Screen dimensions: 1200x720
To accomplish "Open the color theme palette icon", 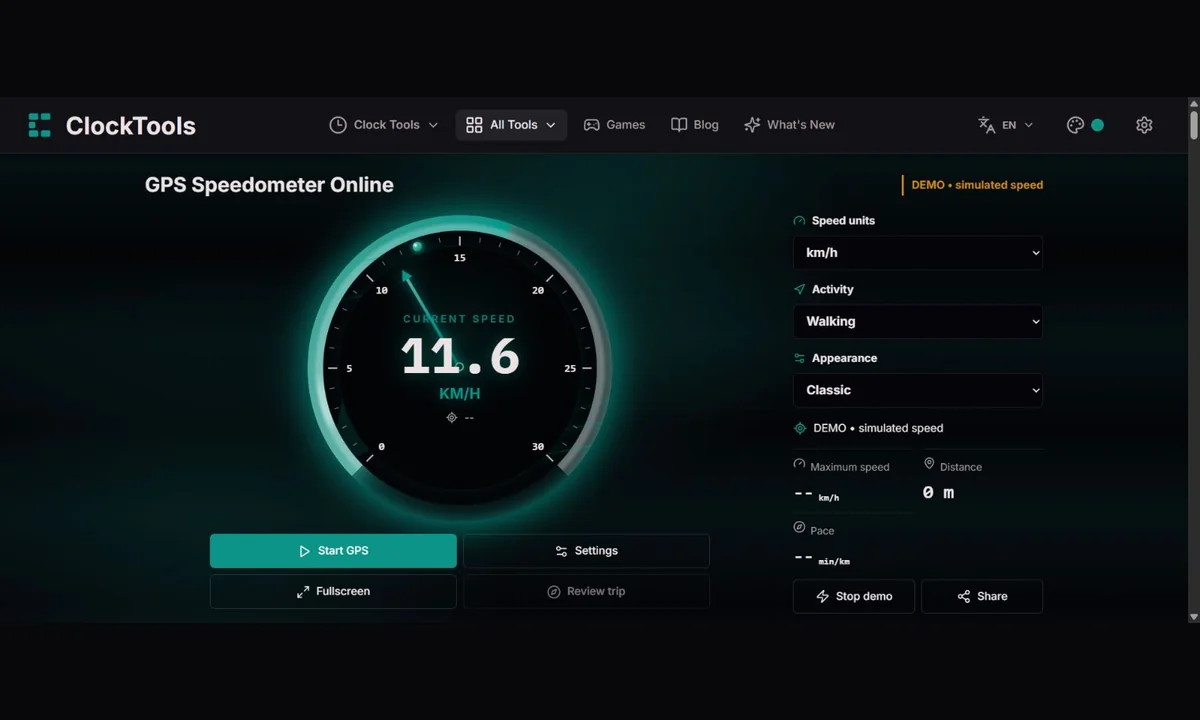I will (x=1076, y=125).
